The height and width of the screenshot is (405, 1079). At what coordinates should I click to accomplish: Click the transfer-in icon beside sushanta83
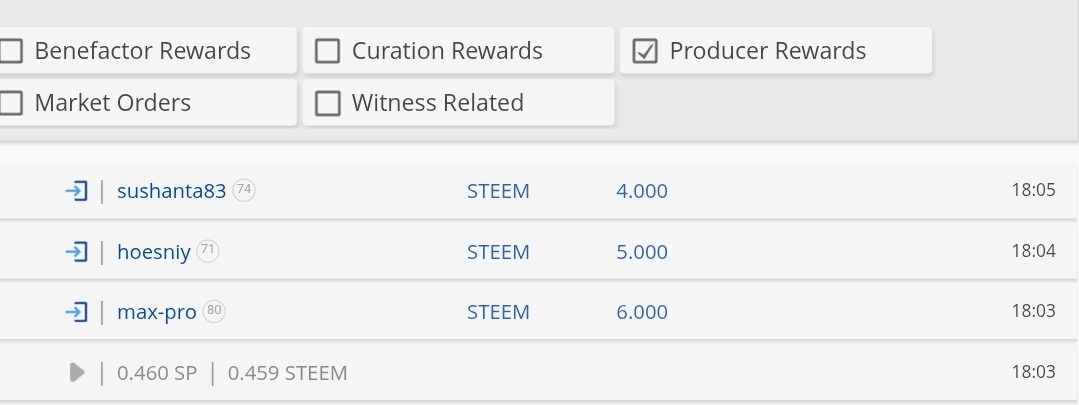pyautogui.click(x=76, y=190)
